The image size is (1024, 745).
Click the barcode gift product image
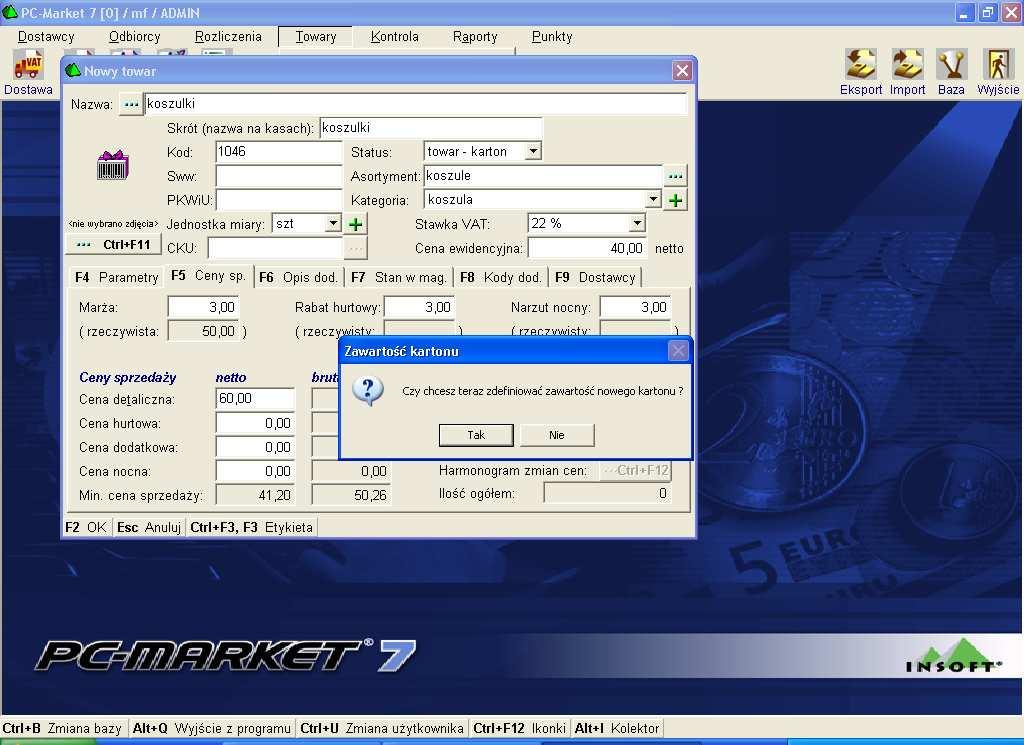(113, 165)
